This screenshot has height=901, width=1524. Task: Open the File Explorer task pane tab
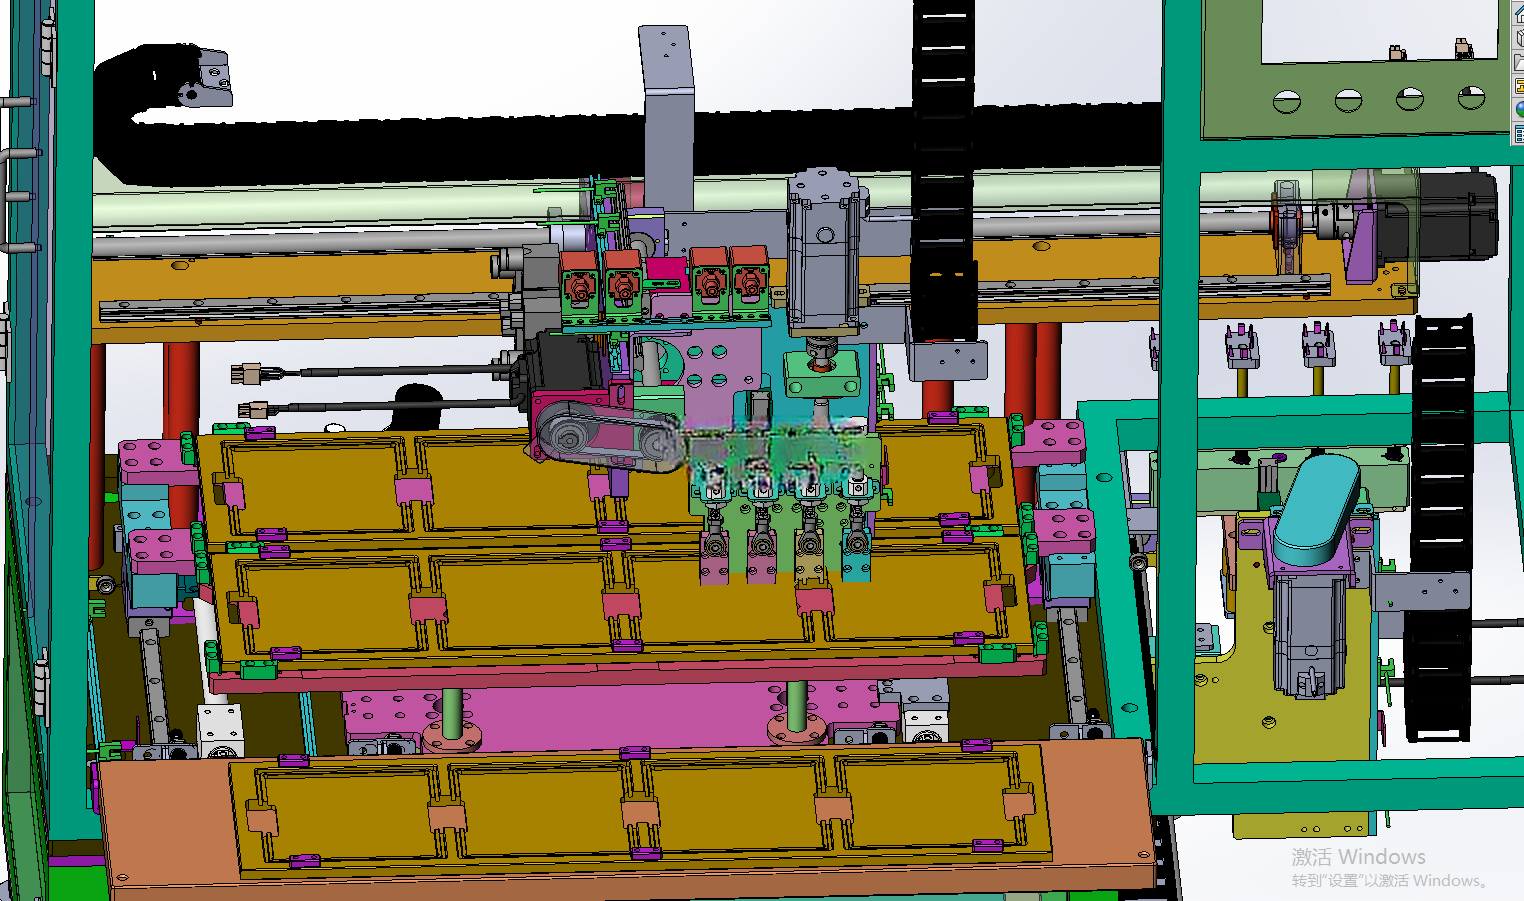pyautogui.click(x=1519, y=62)
